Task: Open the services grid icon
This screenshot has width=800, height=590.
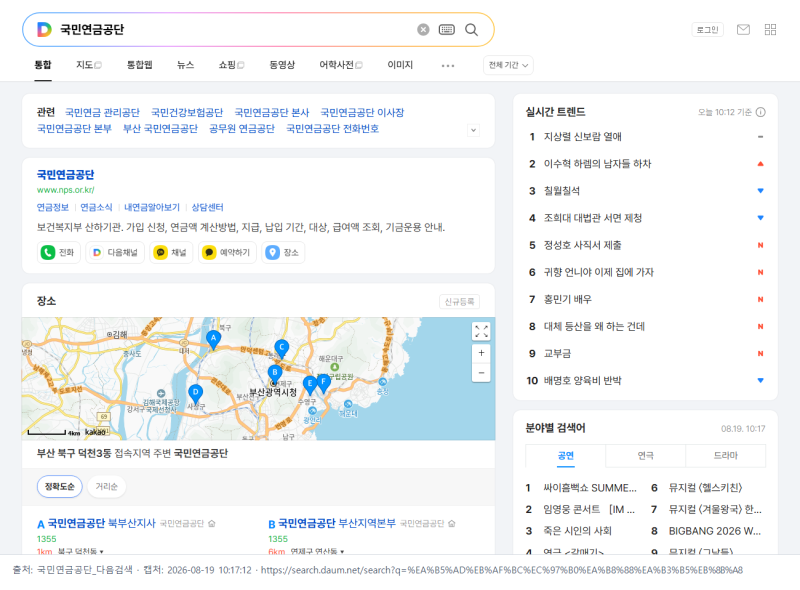Action: coord(770,30)
